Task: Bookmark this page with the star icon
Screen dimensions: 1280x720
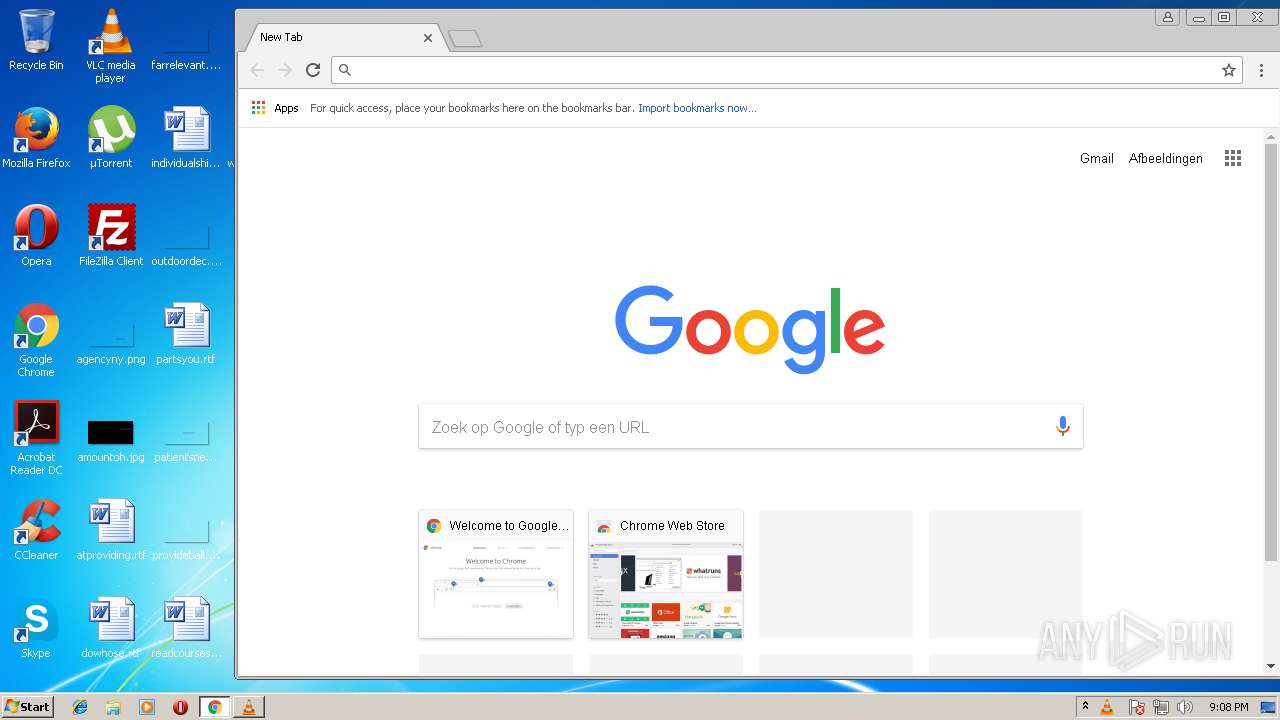Action: pos(1229,70)
